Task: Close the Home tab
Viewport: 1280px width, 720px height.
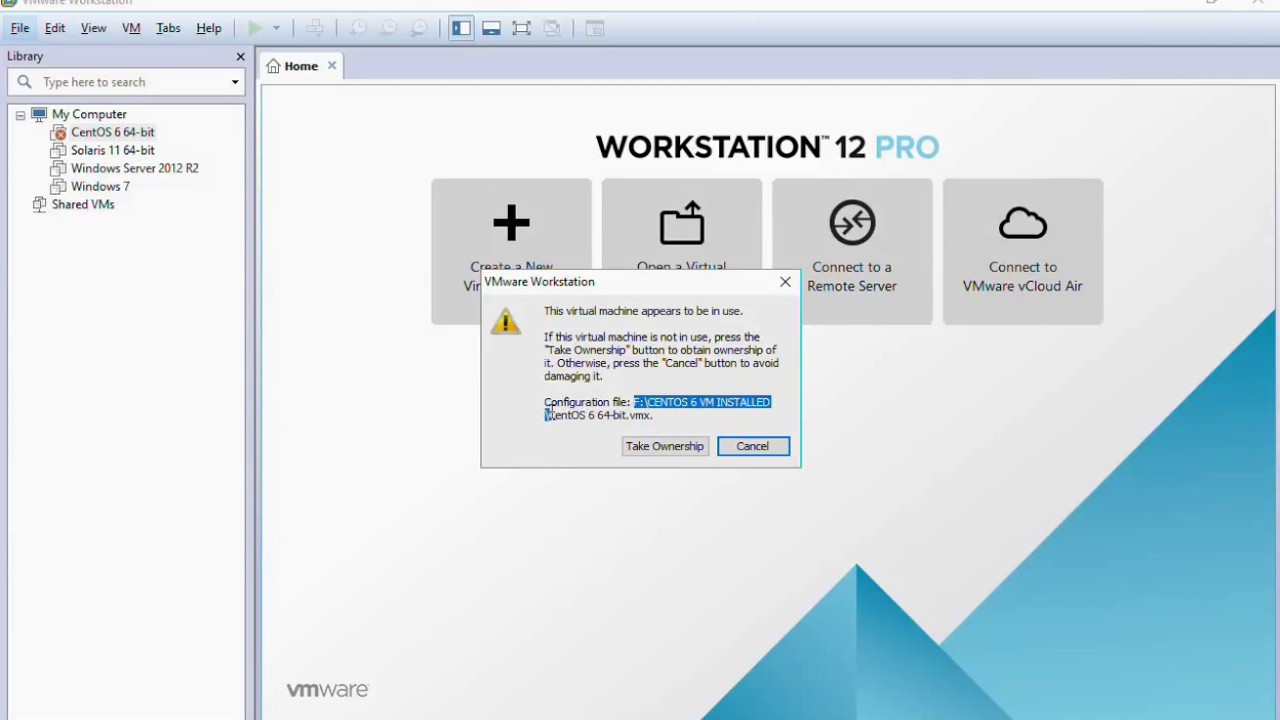Action: click(332, 66)
